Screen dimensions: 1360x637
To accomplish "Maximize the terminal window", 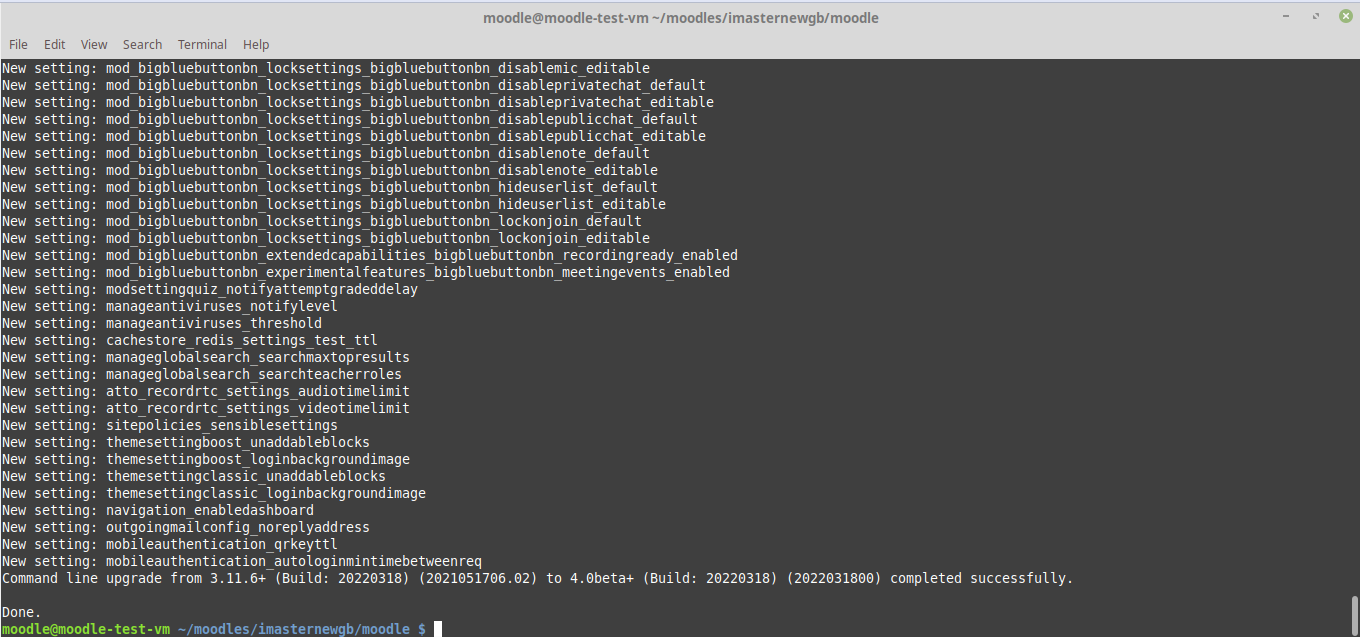I will point(1317,17).
